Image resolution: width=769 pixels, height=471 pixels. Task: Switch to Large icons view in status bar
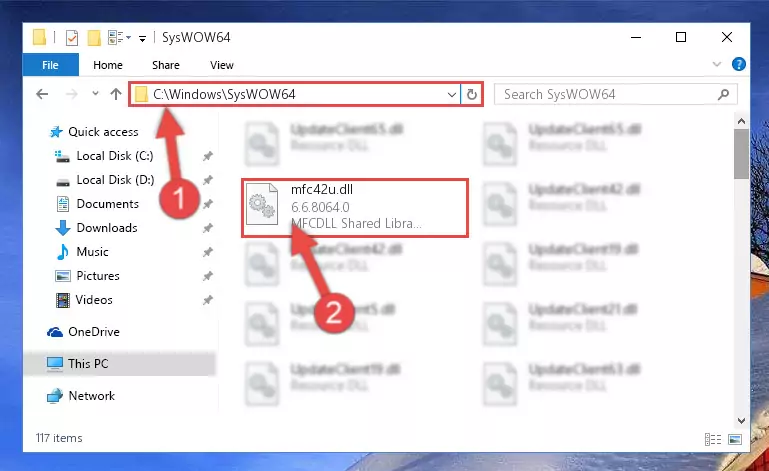click(x=735, y=439)
